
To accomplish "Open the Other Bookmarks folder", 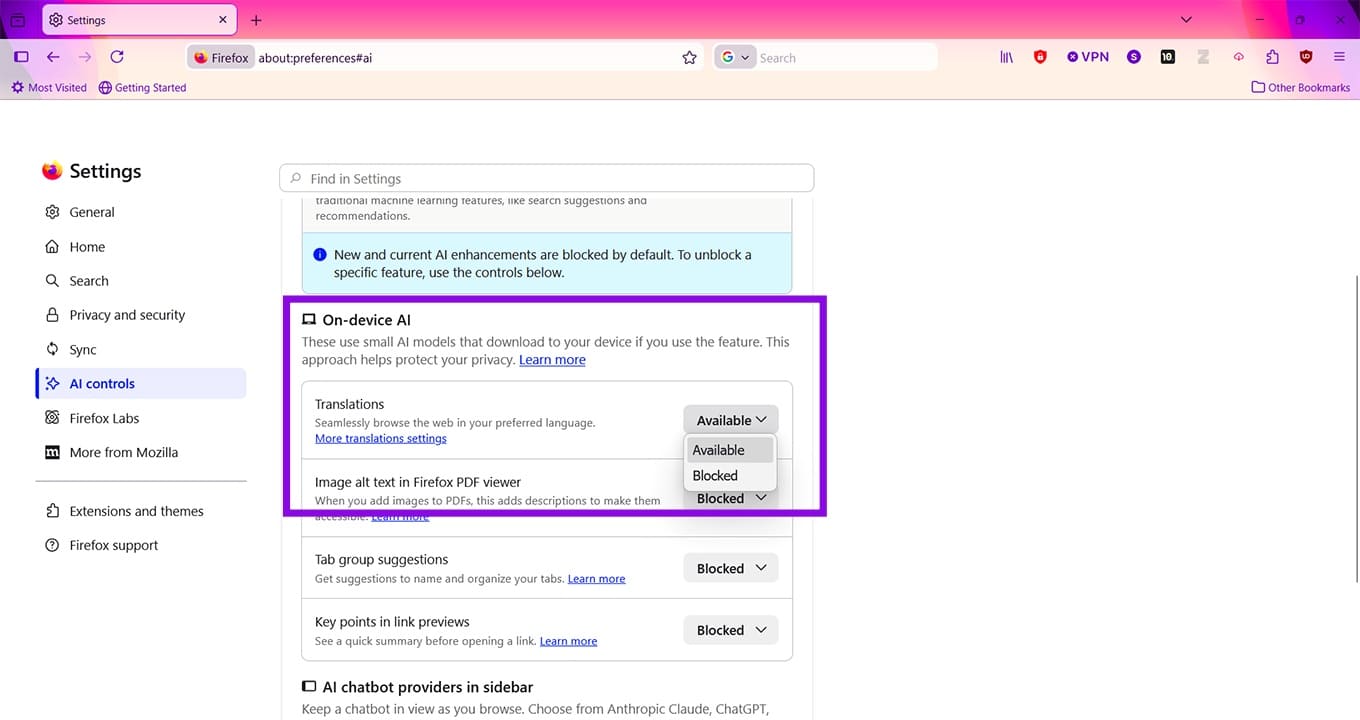I will [1300, 88].
